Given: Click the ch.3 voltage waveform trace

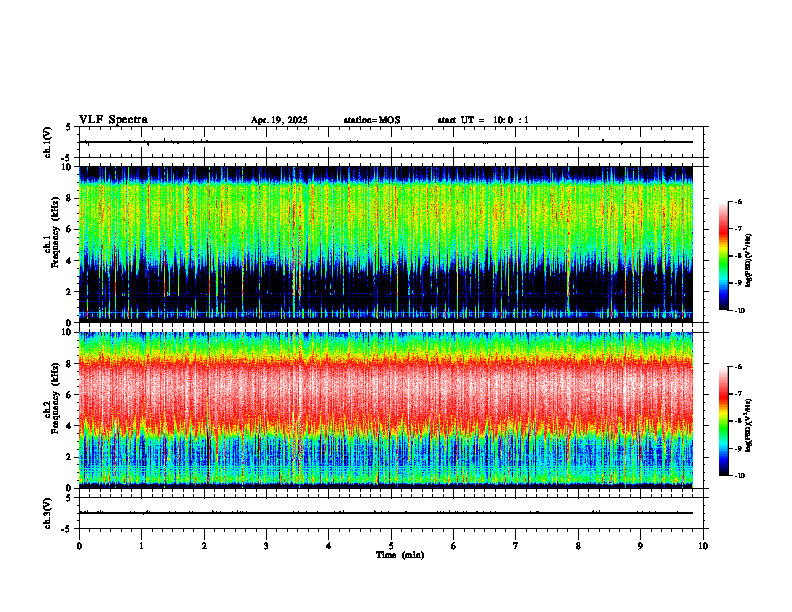Looking at the screenshot, I should (386, 513).
